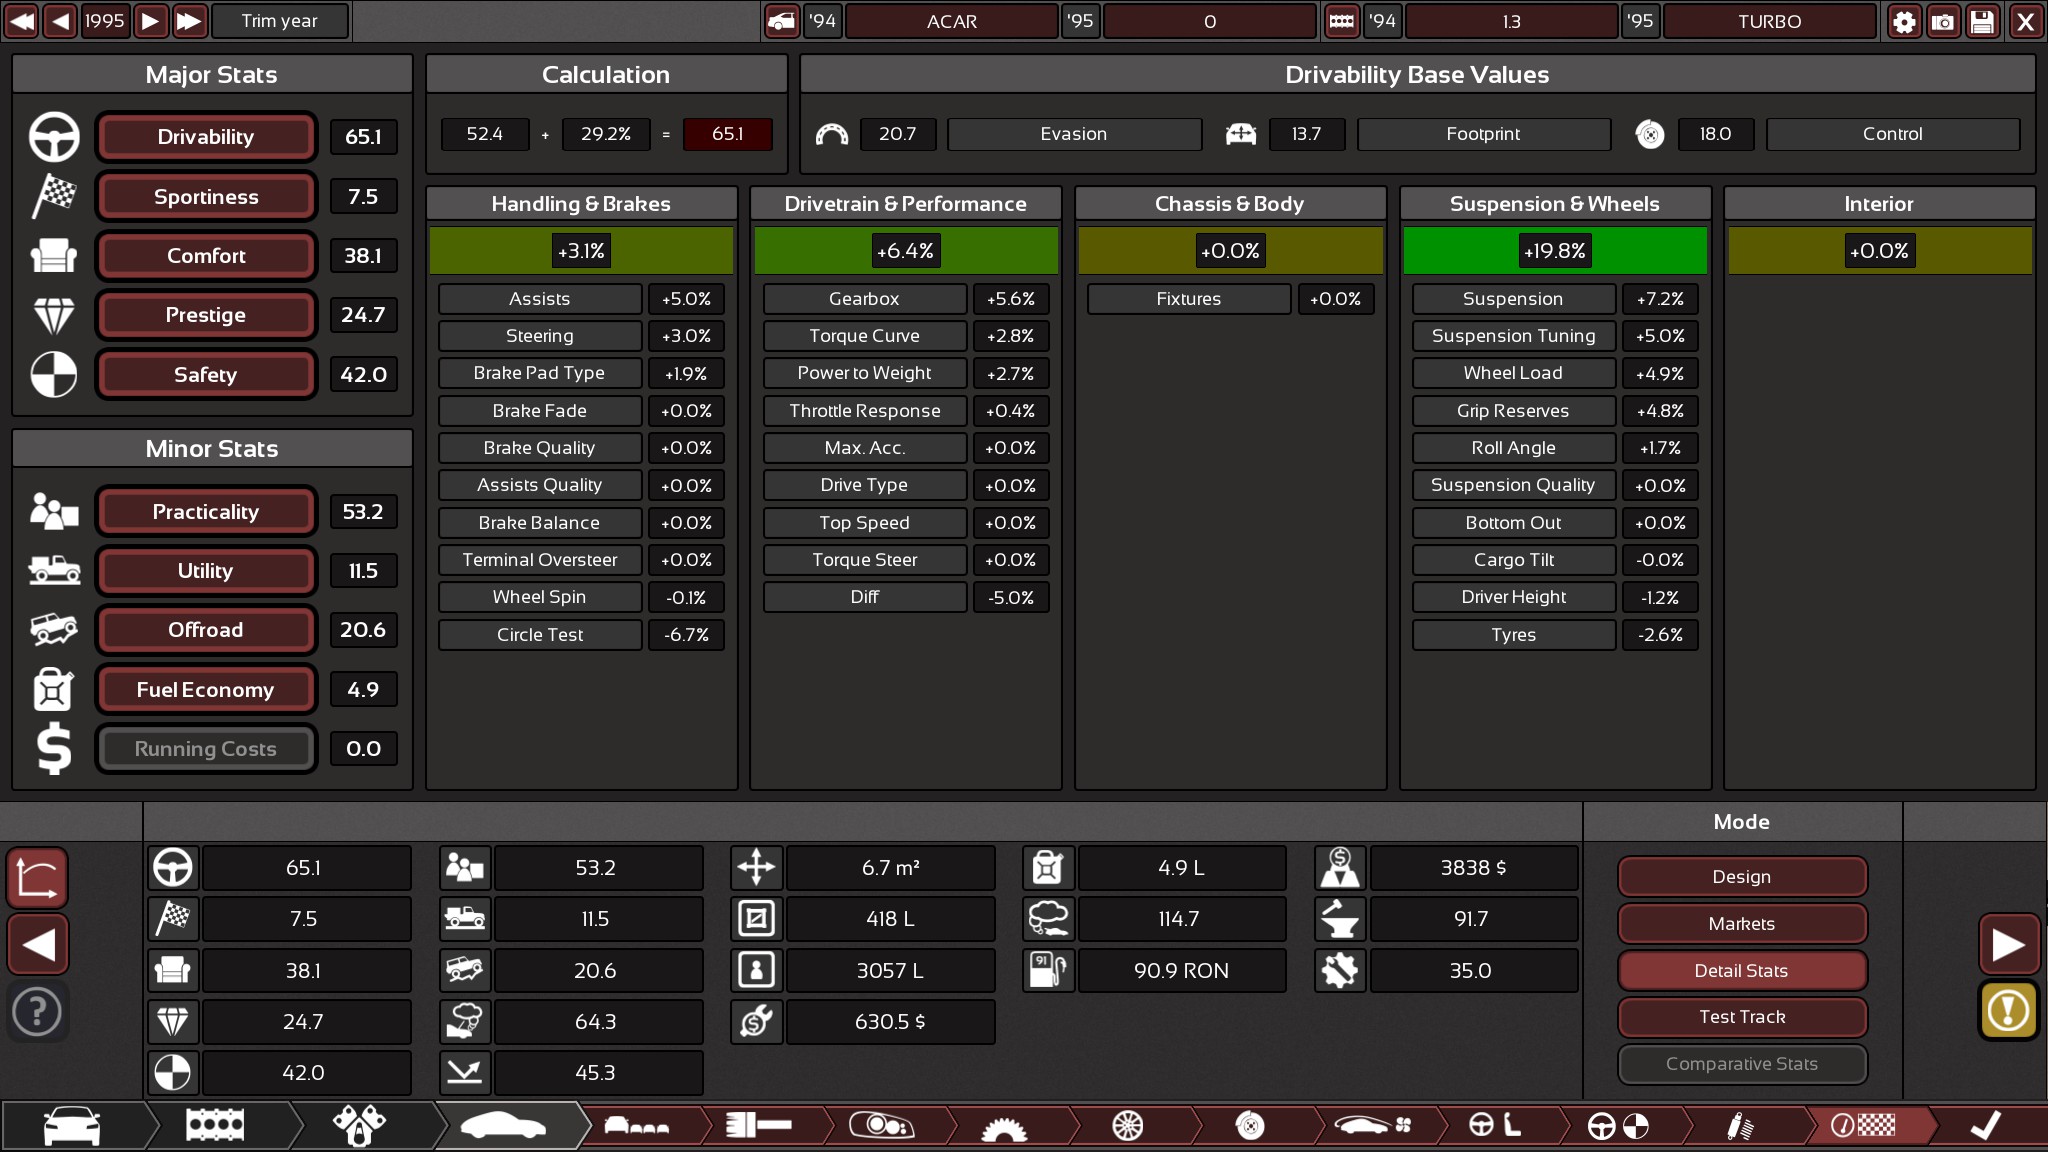
Task: Open Comparative Stats mode
Action: pos(1742,1064)
